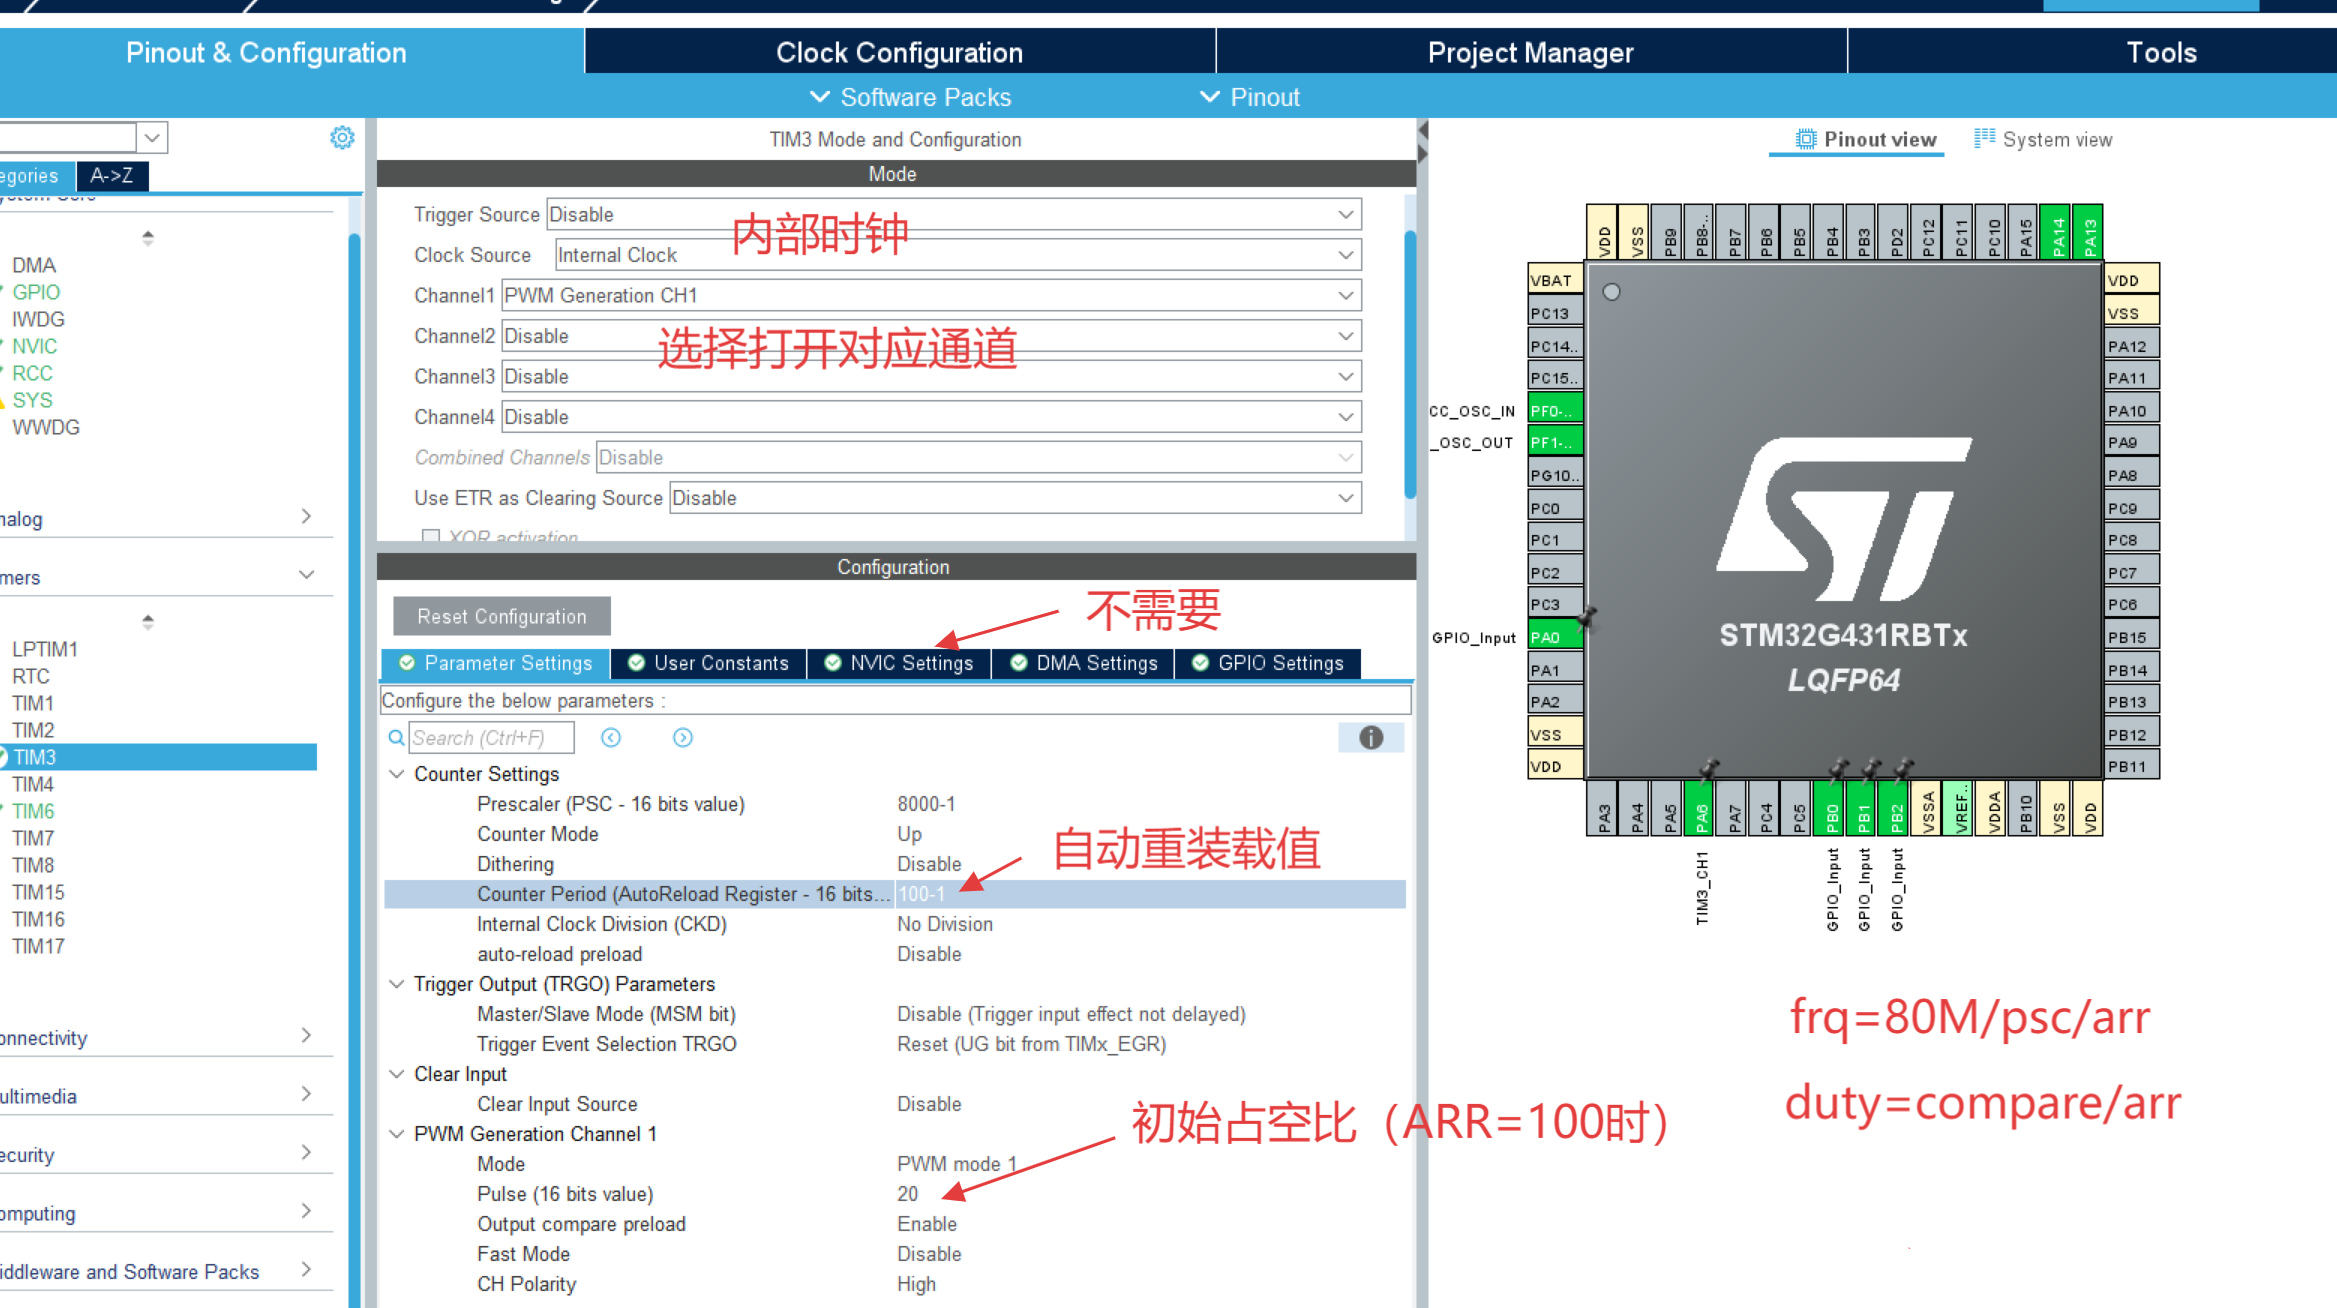
Task: Open the NVIC Settings tab
Action: click(899, 664)
